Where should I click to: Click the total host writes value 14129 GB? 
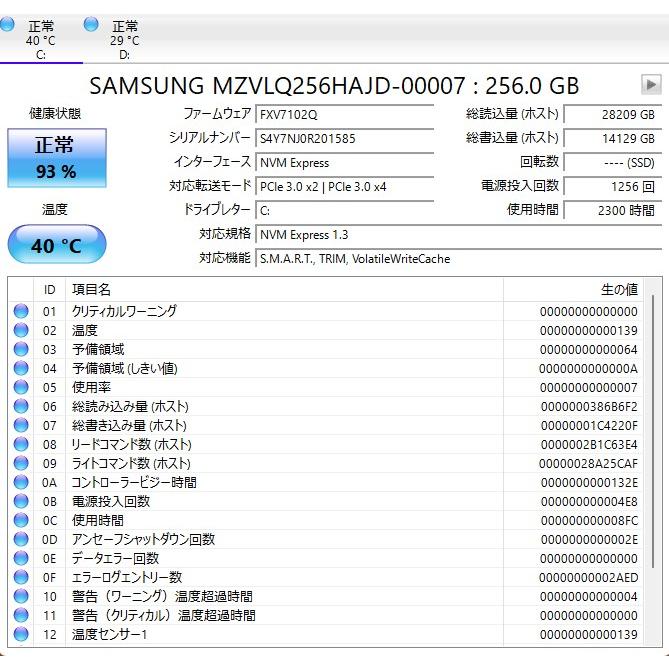coord(613,139)
